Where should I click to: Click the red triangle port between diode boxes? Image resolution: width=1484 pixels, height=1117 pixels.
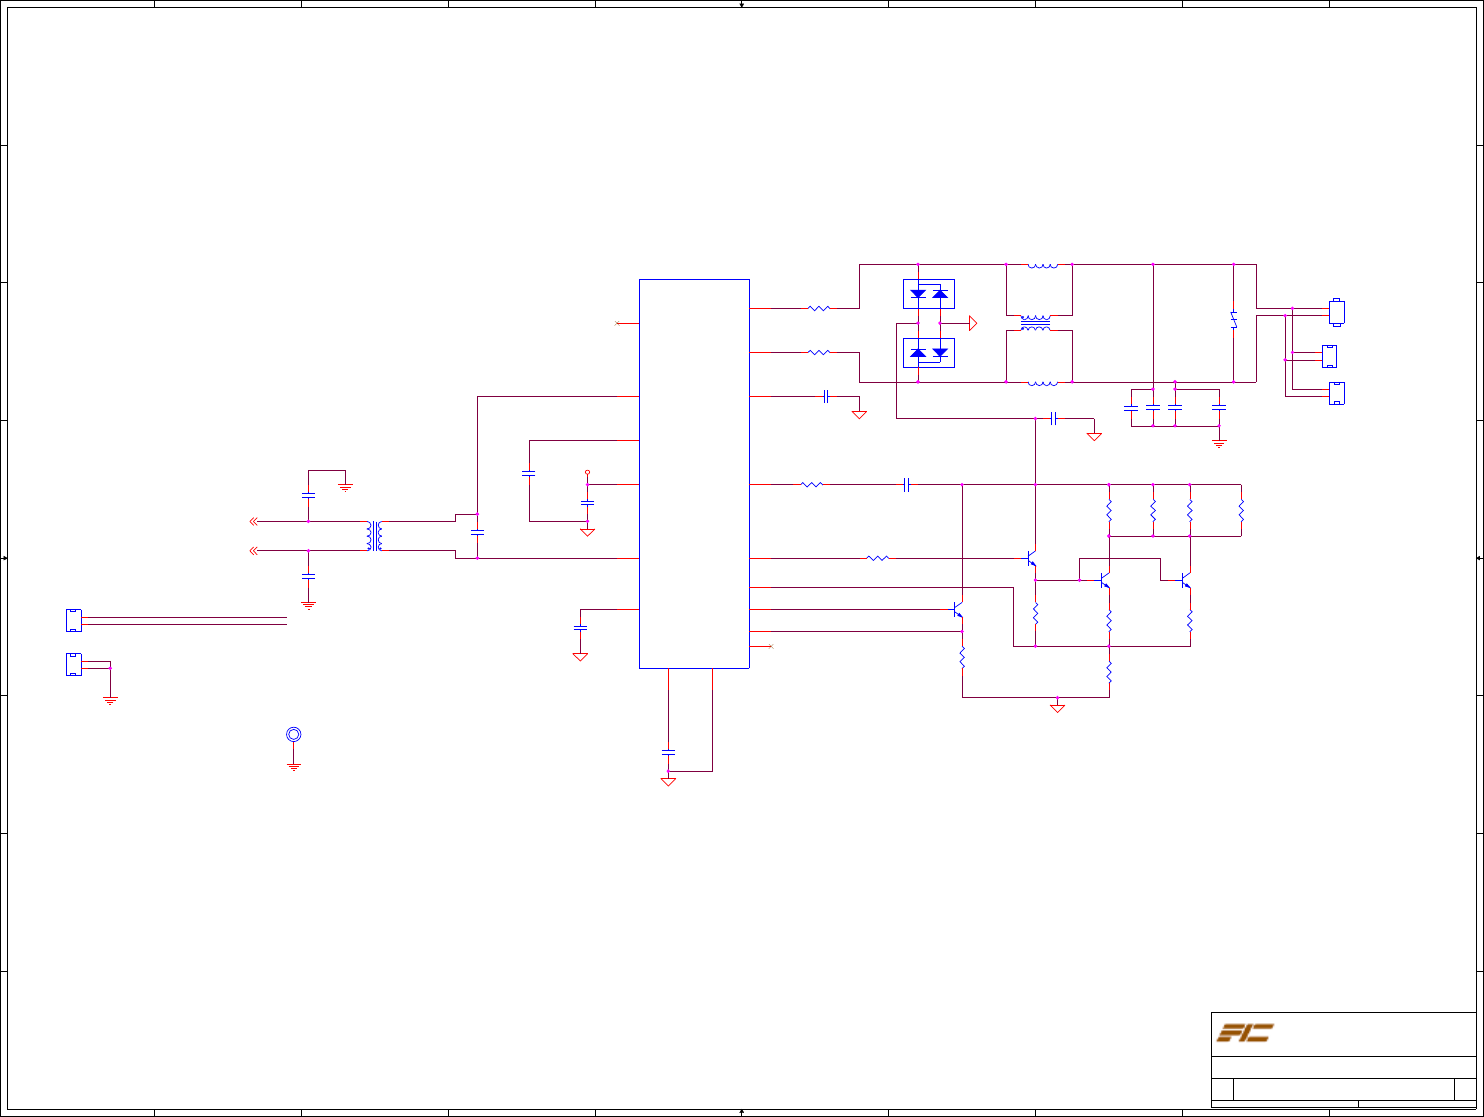pos(973,323)
